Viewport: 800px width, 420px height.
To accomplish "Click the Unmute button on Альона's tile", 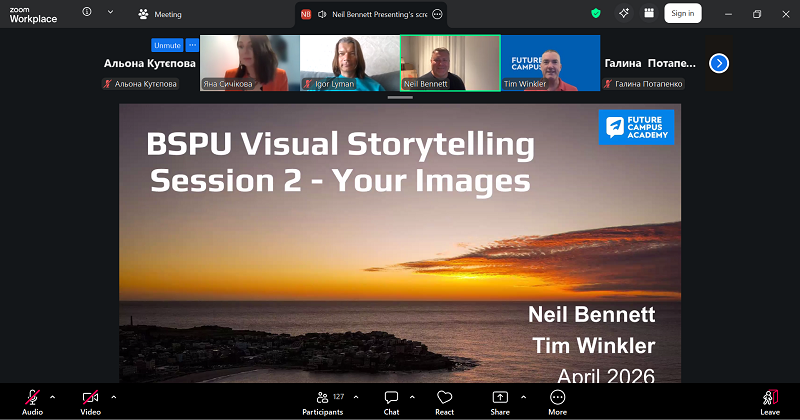I will tap(166, 45).
